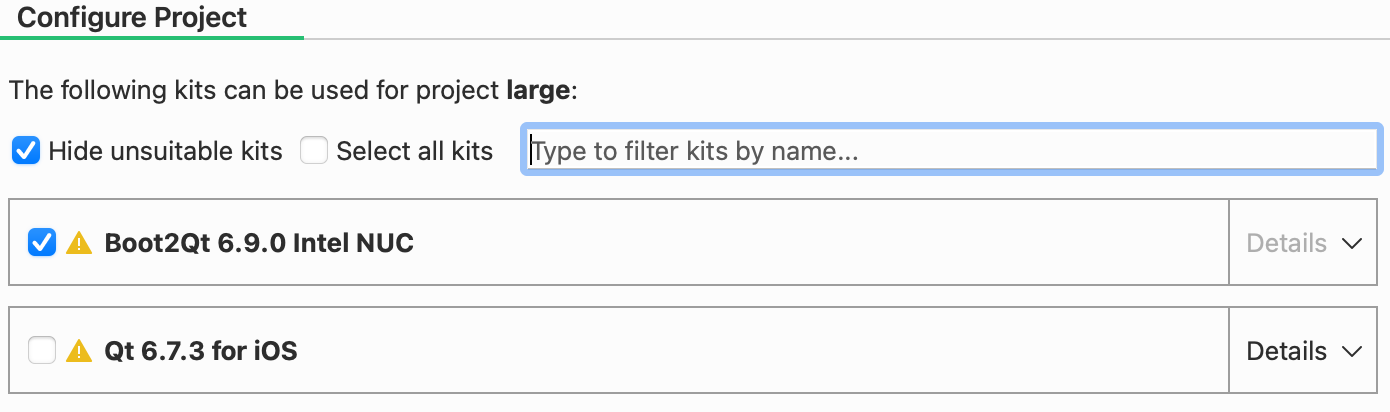1390x412 pixels.
Task: Click the chevron arrow beside iOS kit Details
Action: point(1352,351)
